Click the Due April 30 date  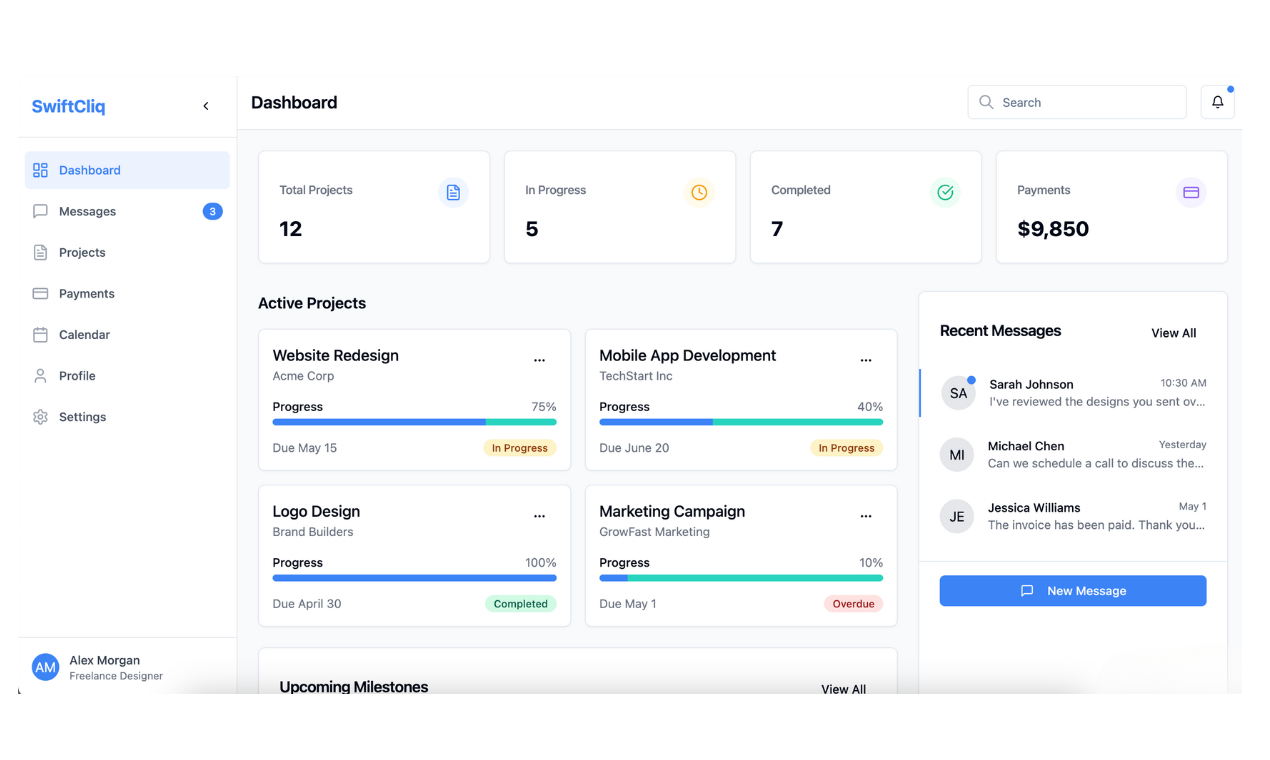[307, 604]
